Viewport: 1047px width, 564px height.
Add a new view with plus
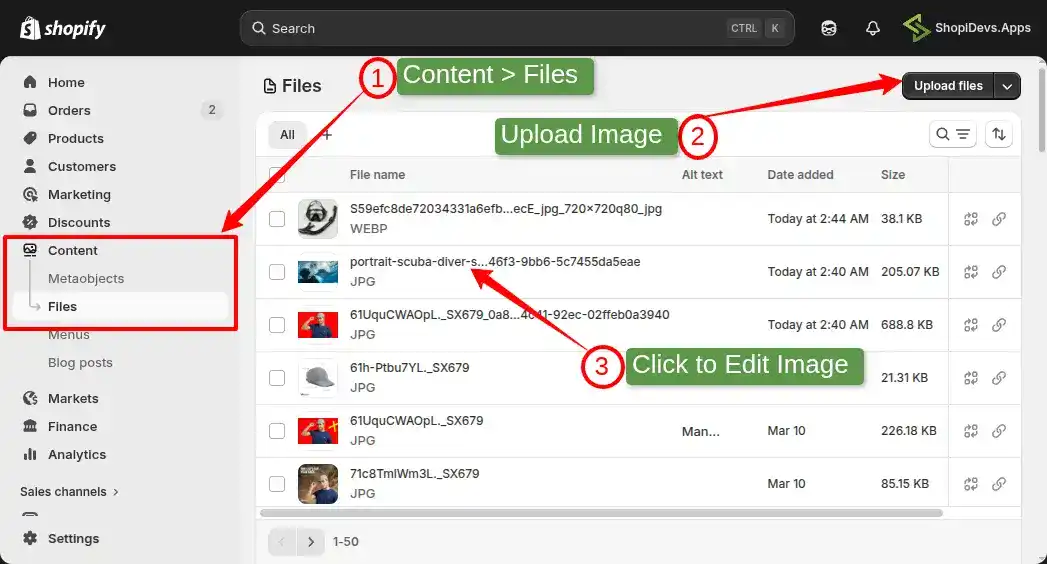click(x=327, y=135)
